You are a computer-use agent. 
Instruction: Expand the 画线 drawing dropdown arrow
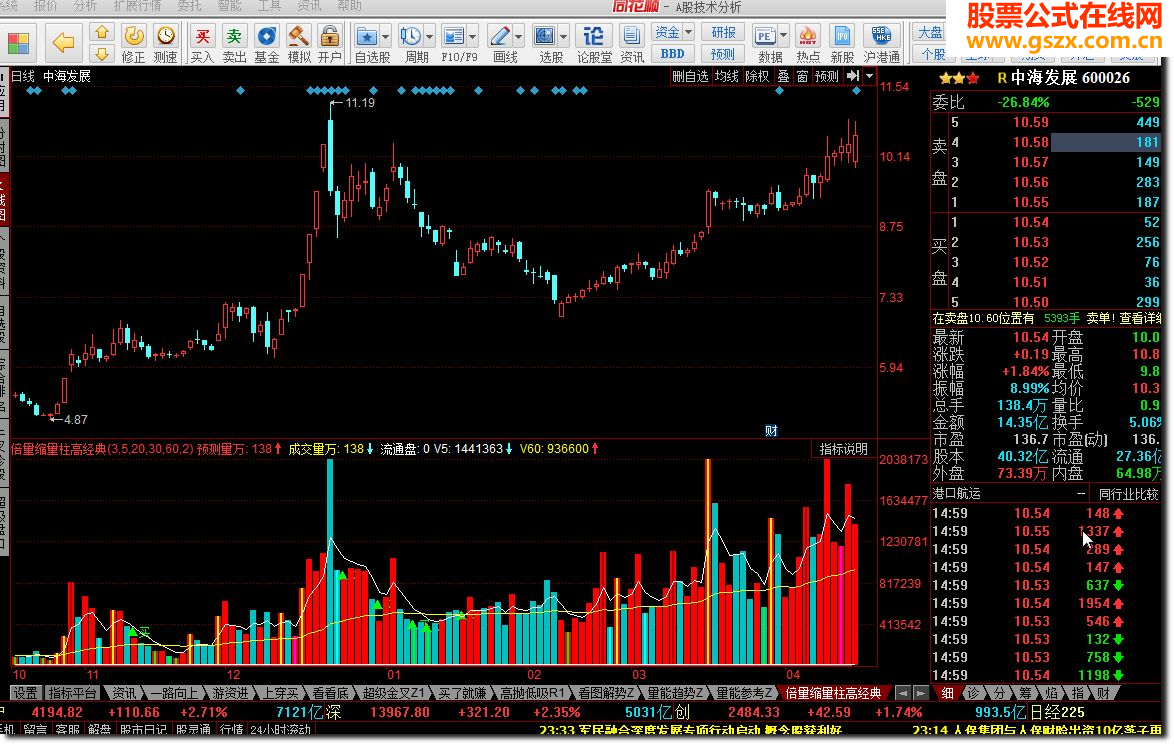[x=518, y=36]
